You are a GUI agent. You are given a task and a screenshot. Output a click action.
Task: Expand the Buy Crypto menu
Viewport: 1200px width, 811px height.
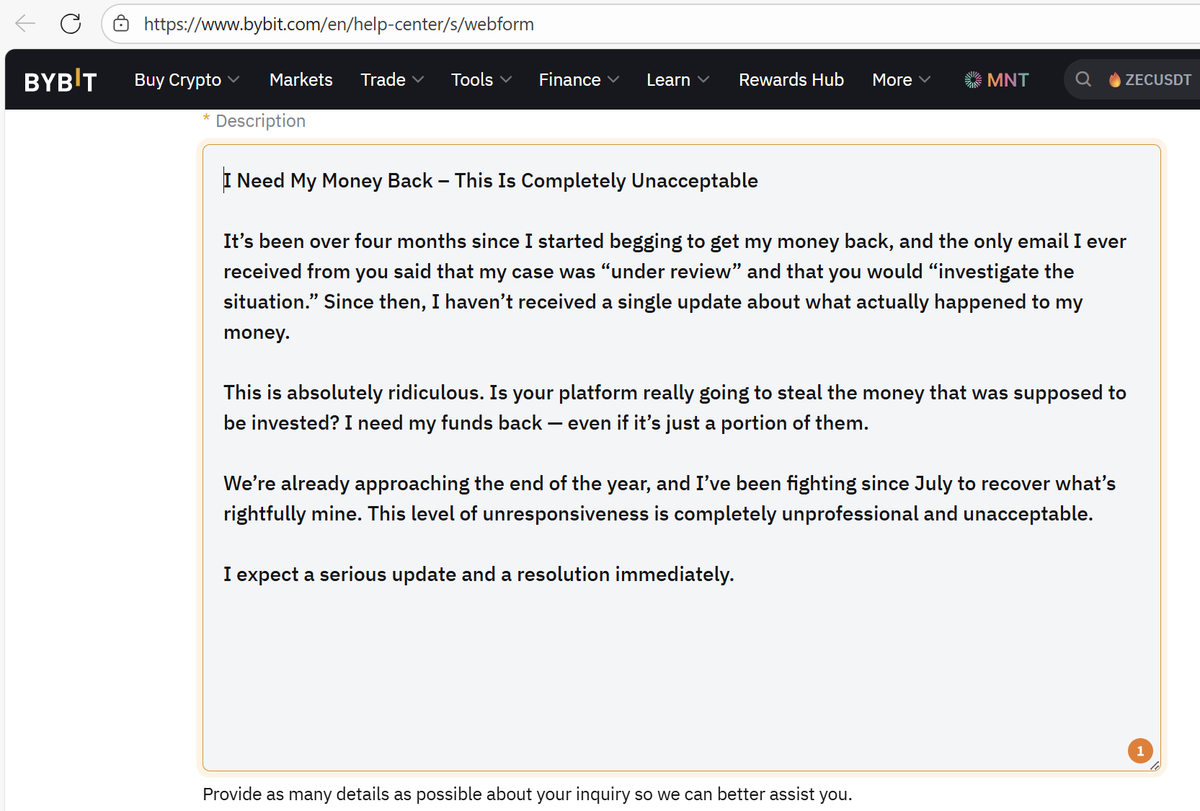[x=187, y=79]
